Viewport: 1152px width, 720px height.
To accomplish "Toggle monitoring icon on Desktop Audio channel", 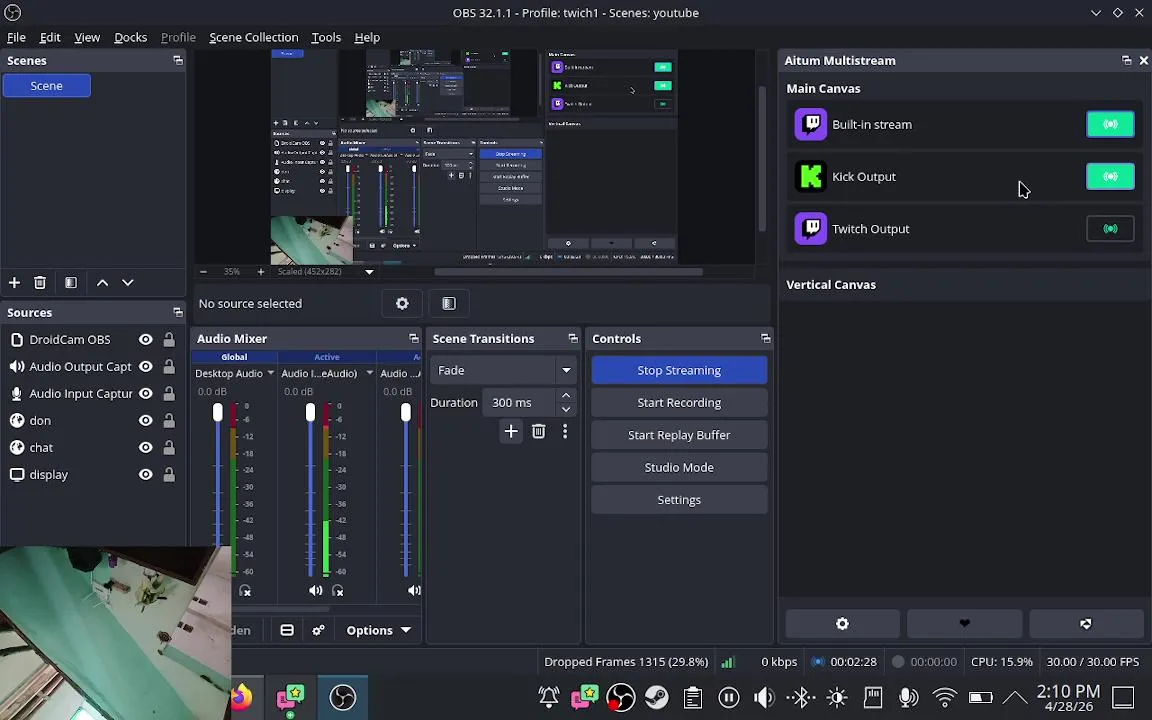I will [245, 591].
